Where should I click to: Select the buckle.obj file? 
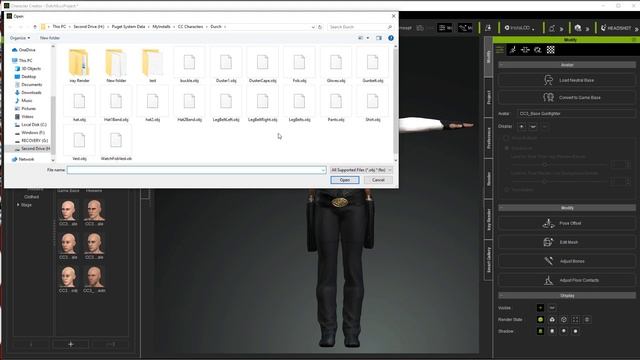coord(189,66)
